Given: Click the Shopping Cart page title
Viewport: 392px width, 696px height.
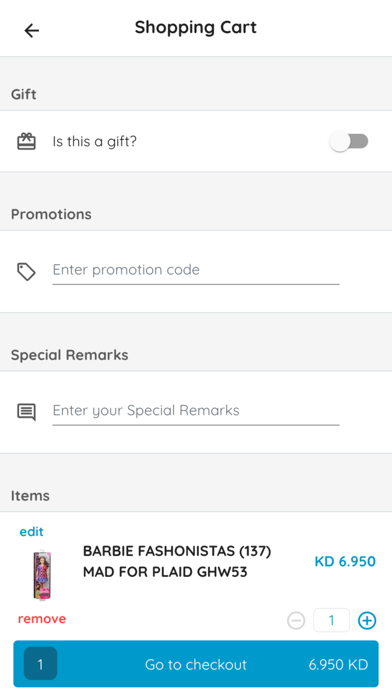Looking at the screenshot, I should [196, 27].
